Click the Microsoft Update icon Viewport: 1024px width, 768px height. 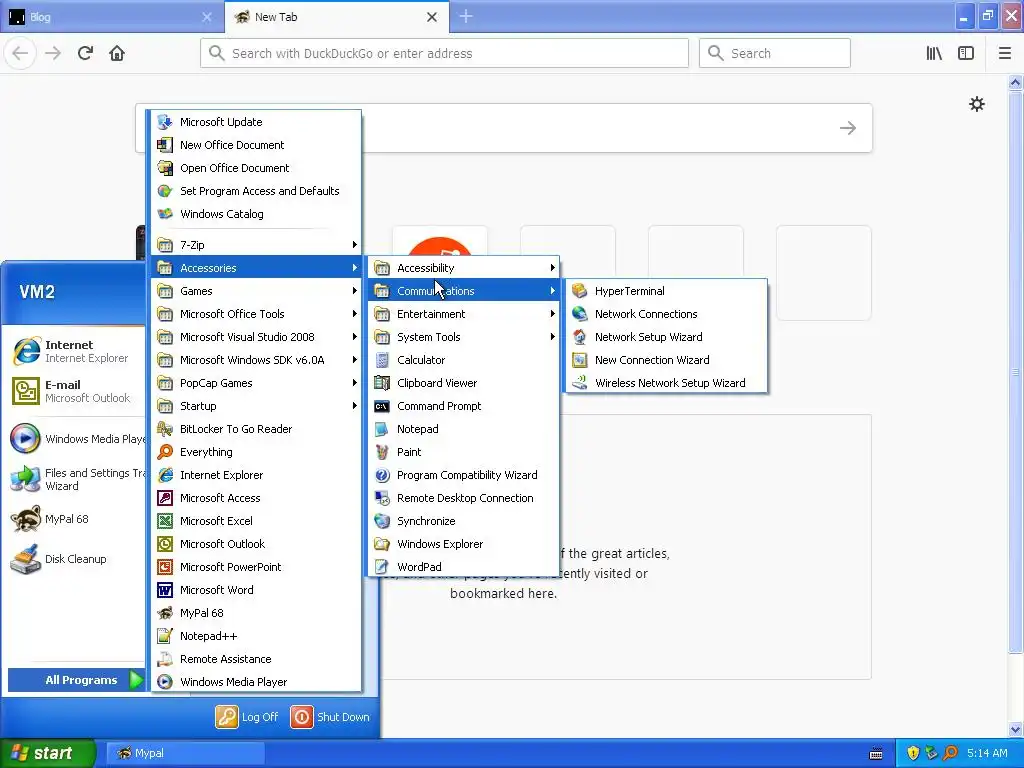165,122
